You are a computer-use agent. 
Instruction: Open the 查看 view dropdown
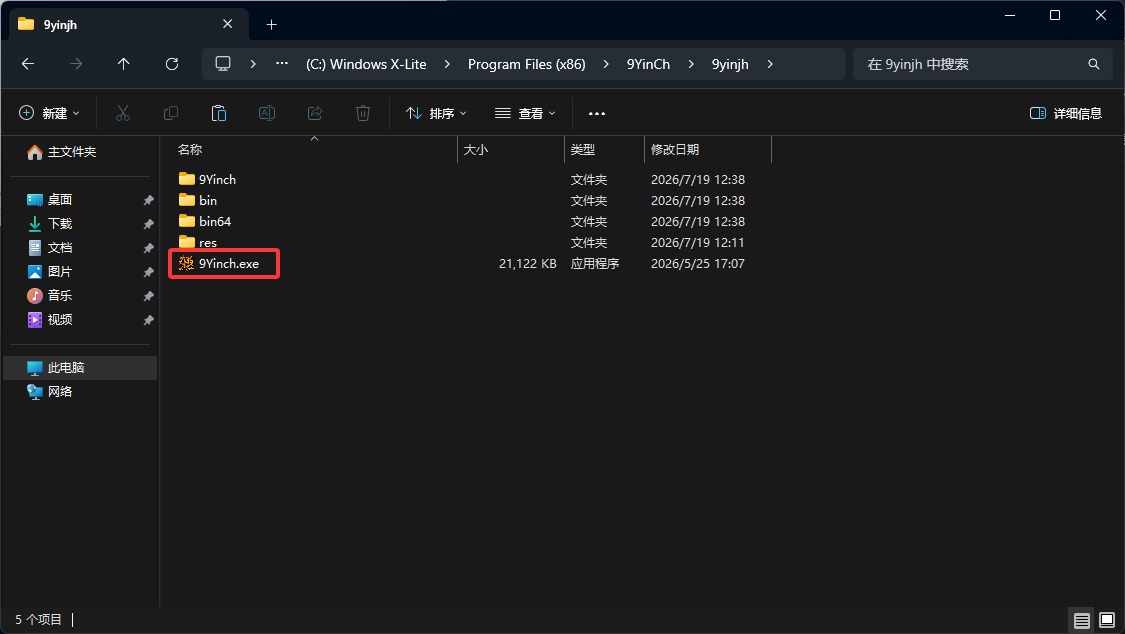pyautogui.click(x=525, y=113)
